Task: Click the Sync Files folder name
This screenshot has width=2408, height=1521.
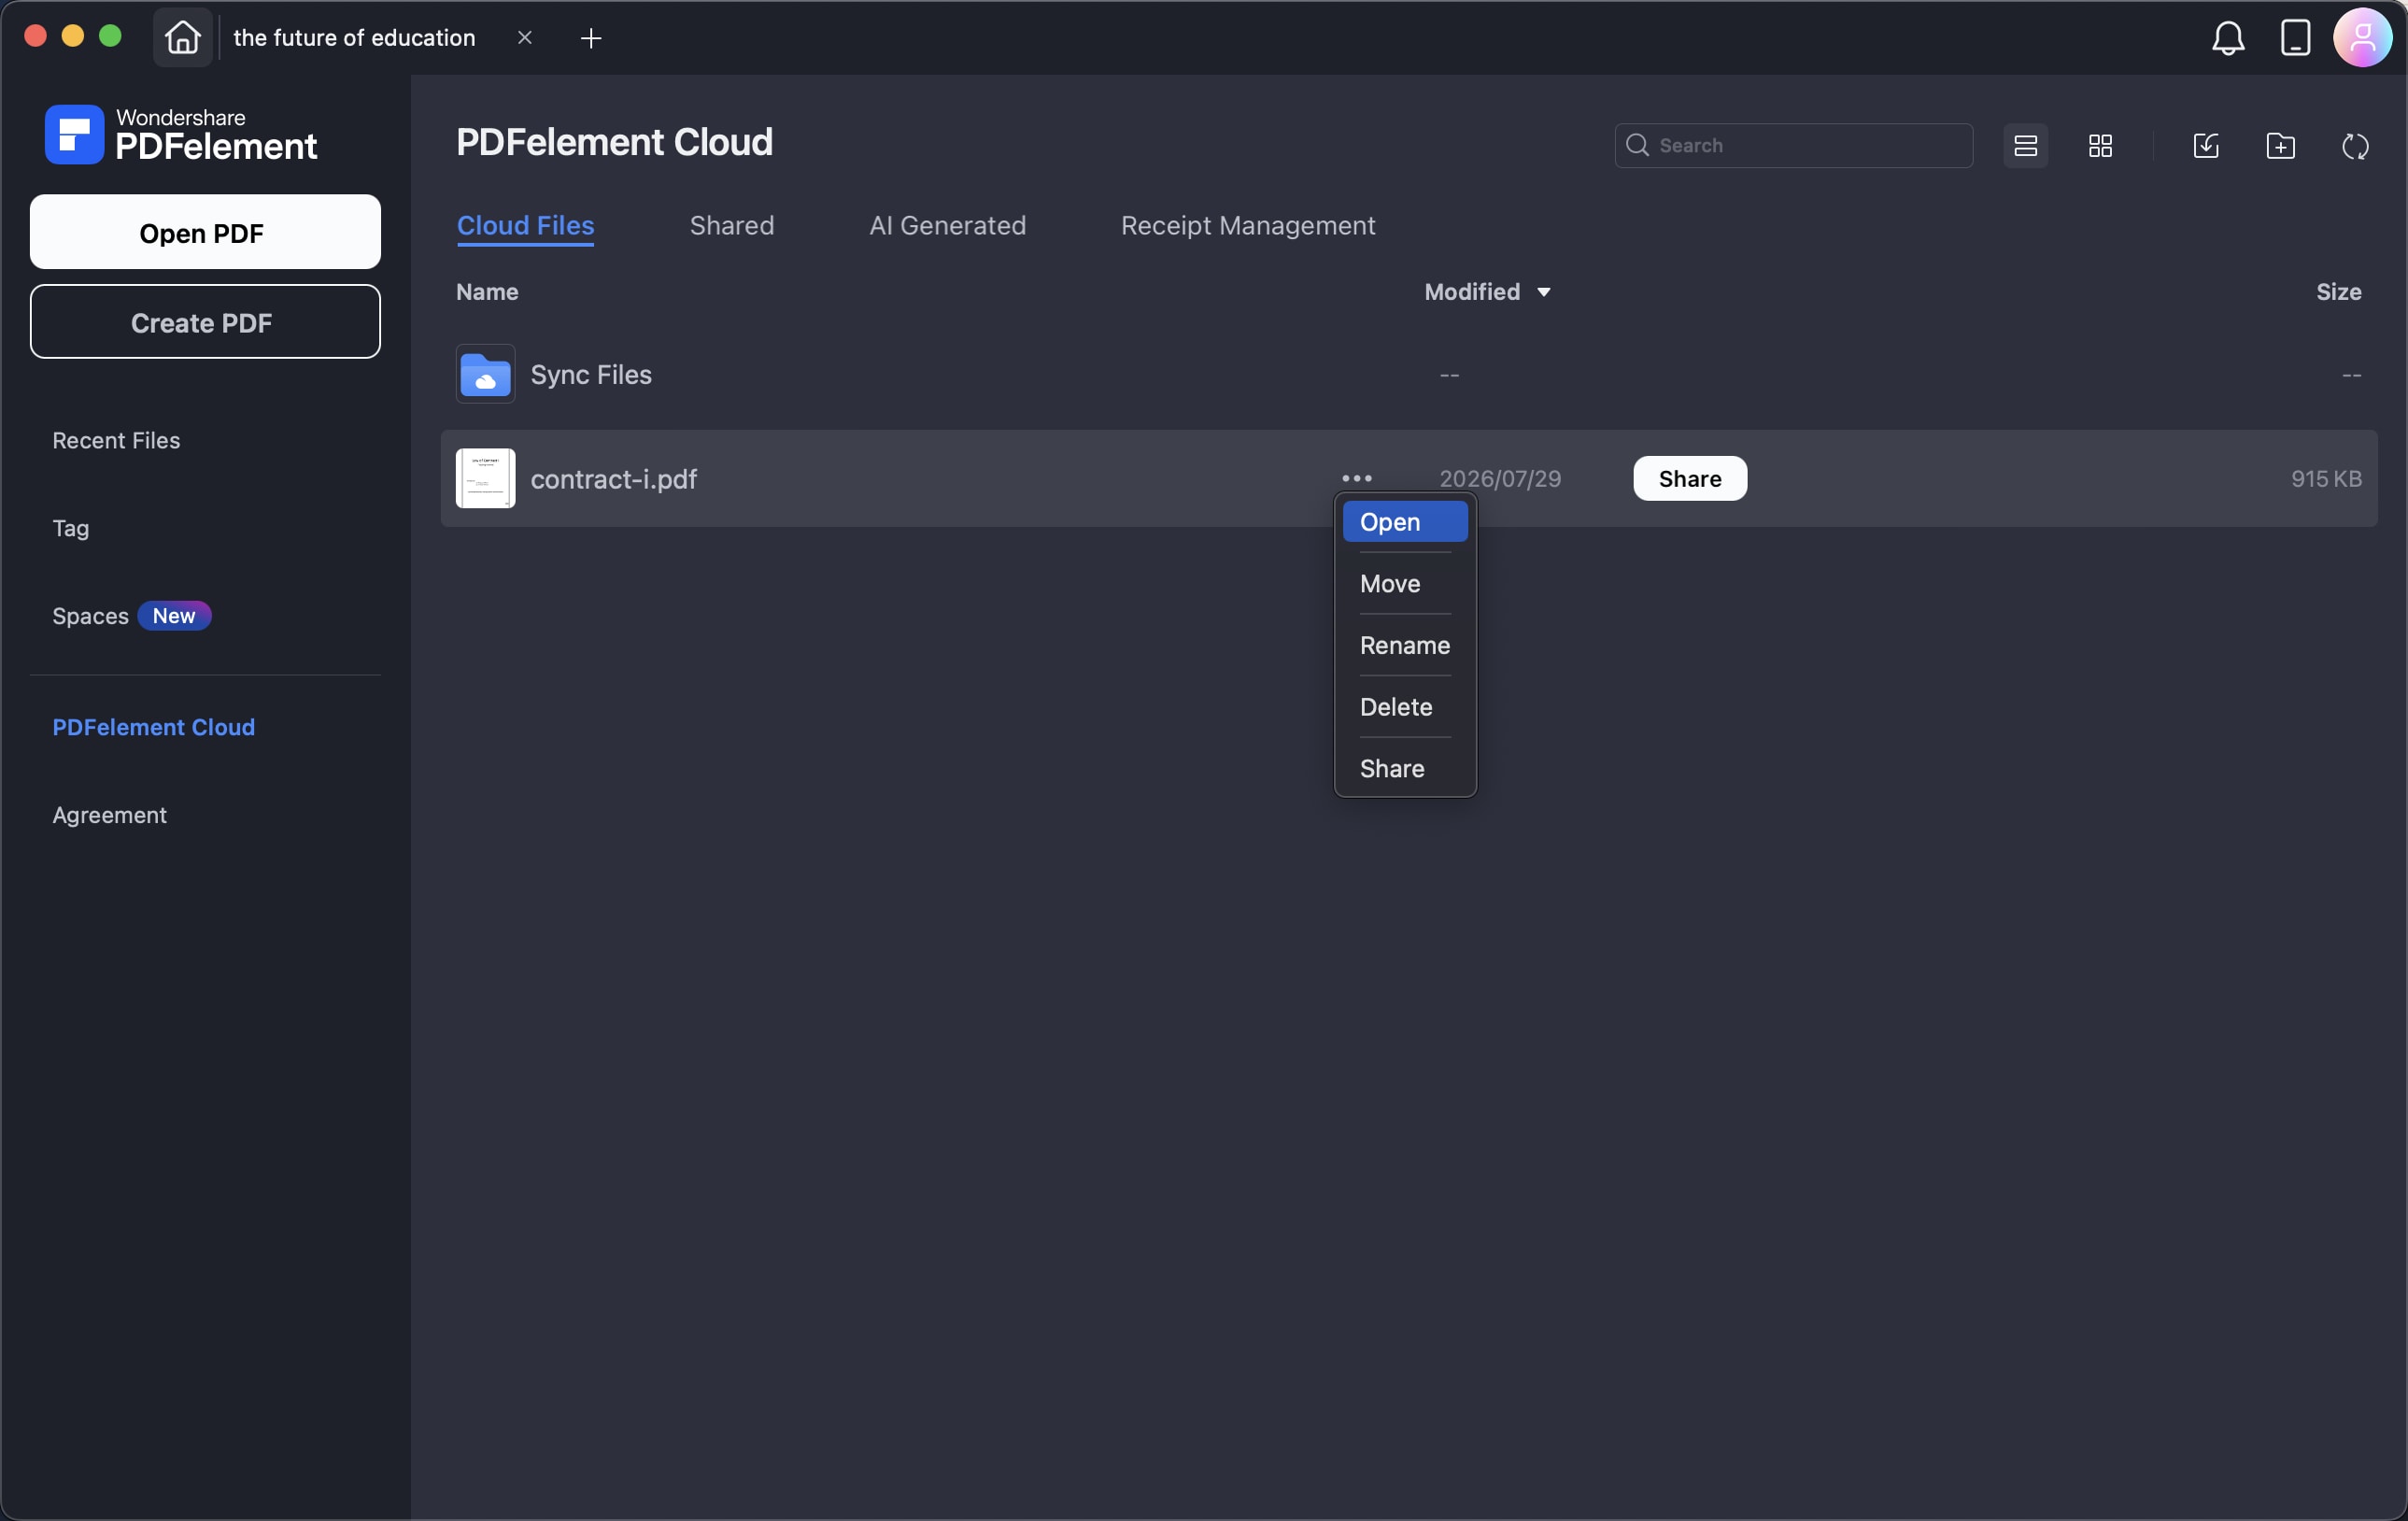Action: 590,375
